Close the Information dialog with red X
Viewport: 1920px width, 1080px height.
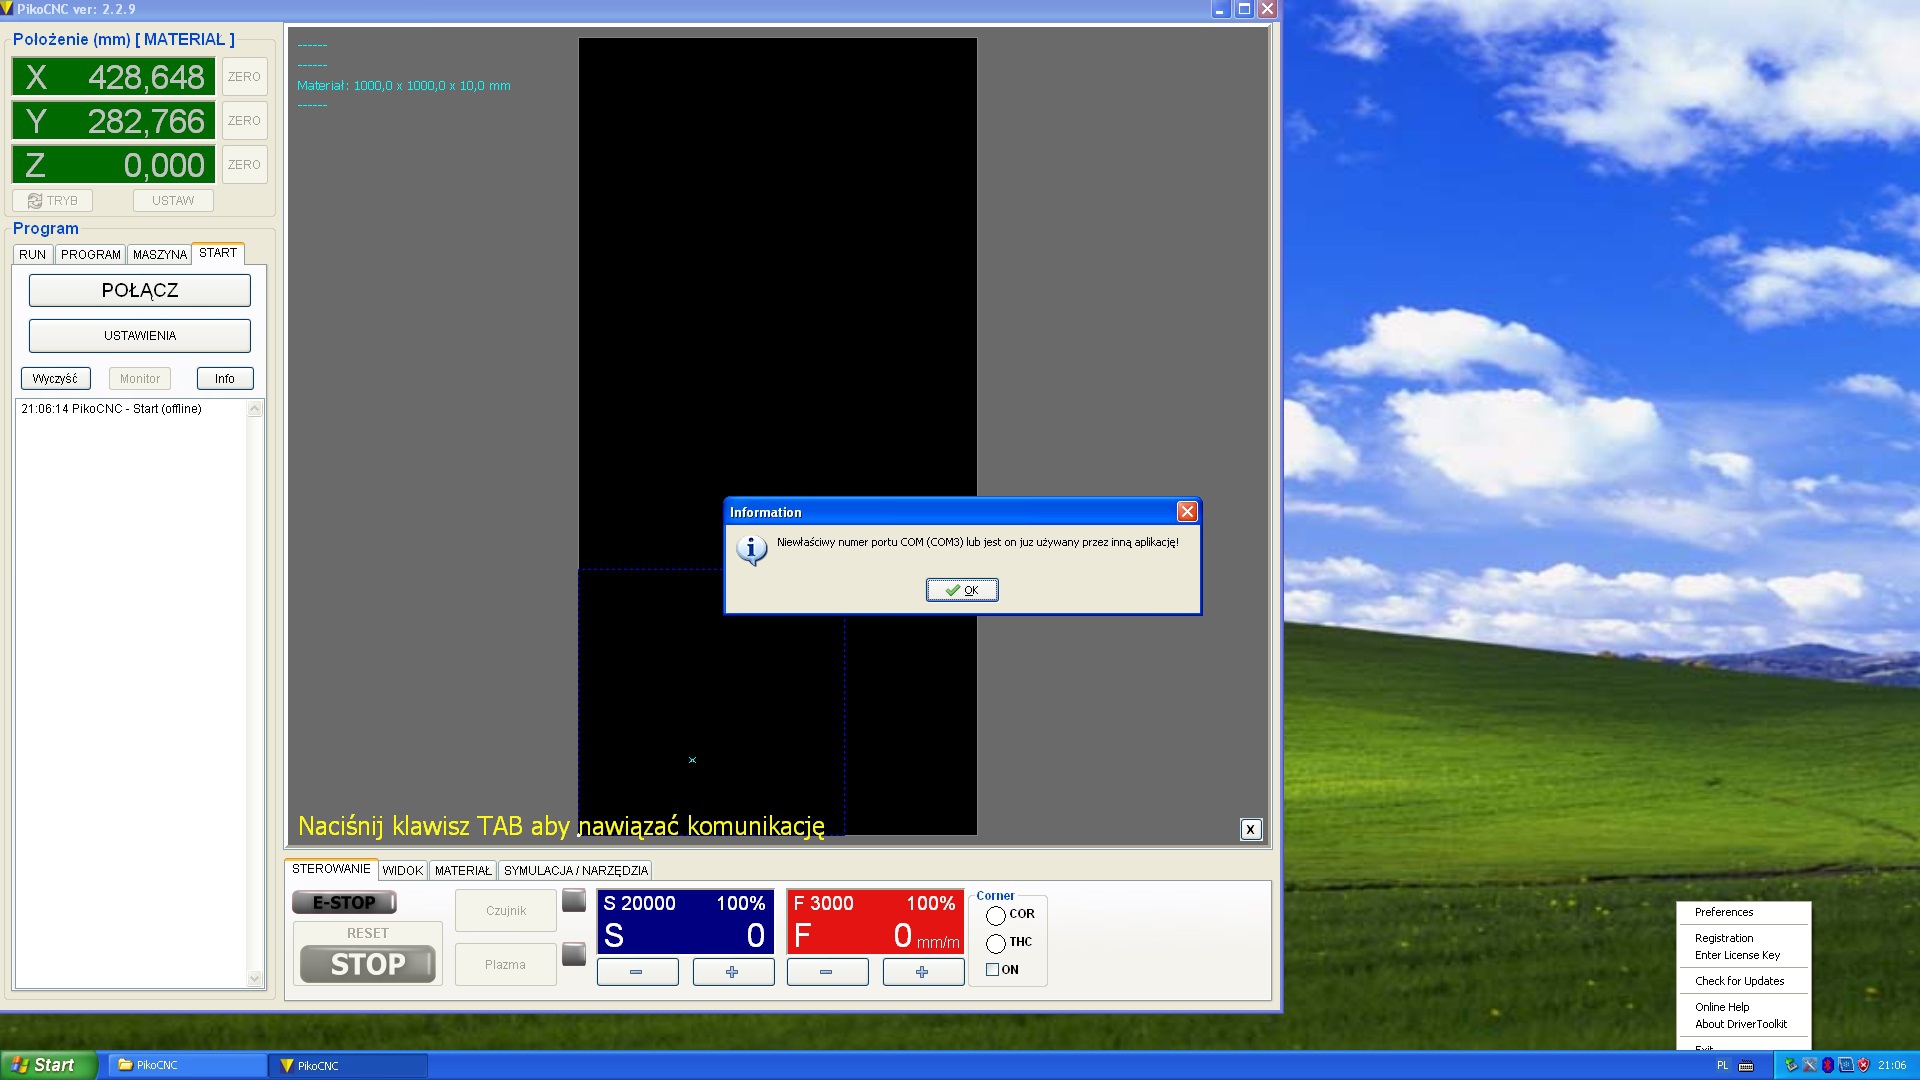click(1187, 512)
